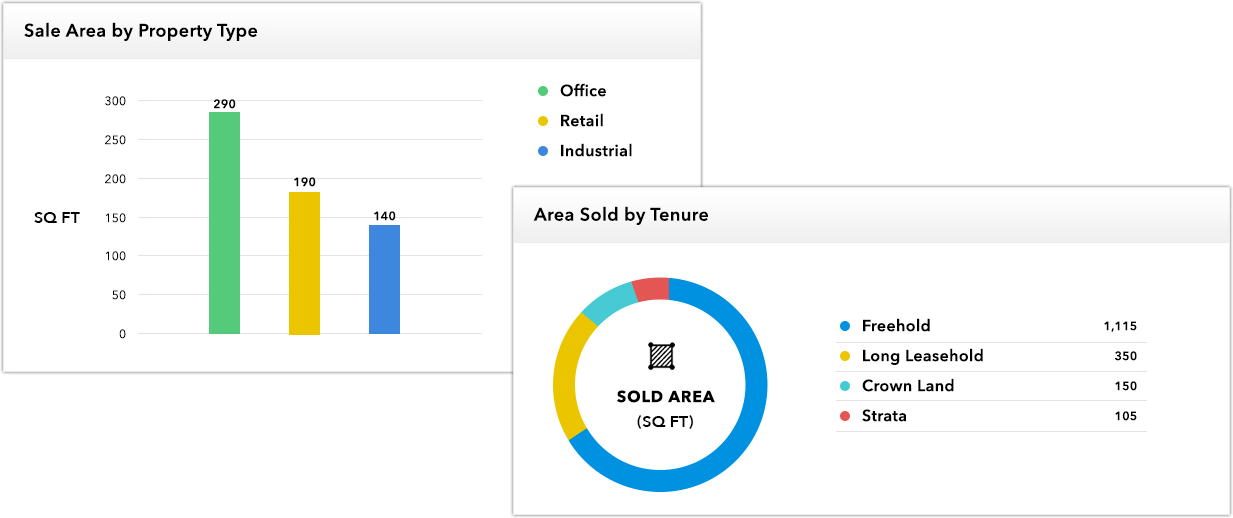1233x518 pixels.
Task: Click the Sale Area by Property Type title
Action: click(141, 31)
